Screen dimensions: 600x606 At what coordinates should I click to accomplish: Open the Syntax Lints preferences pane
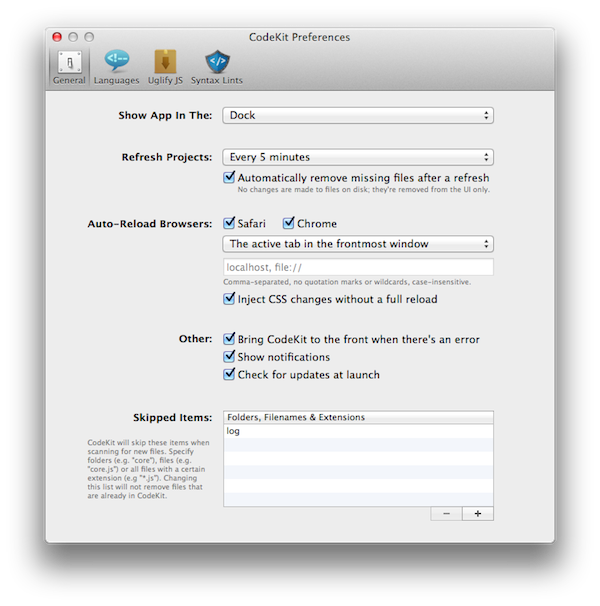click(x=216, y=67)
